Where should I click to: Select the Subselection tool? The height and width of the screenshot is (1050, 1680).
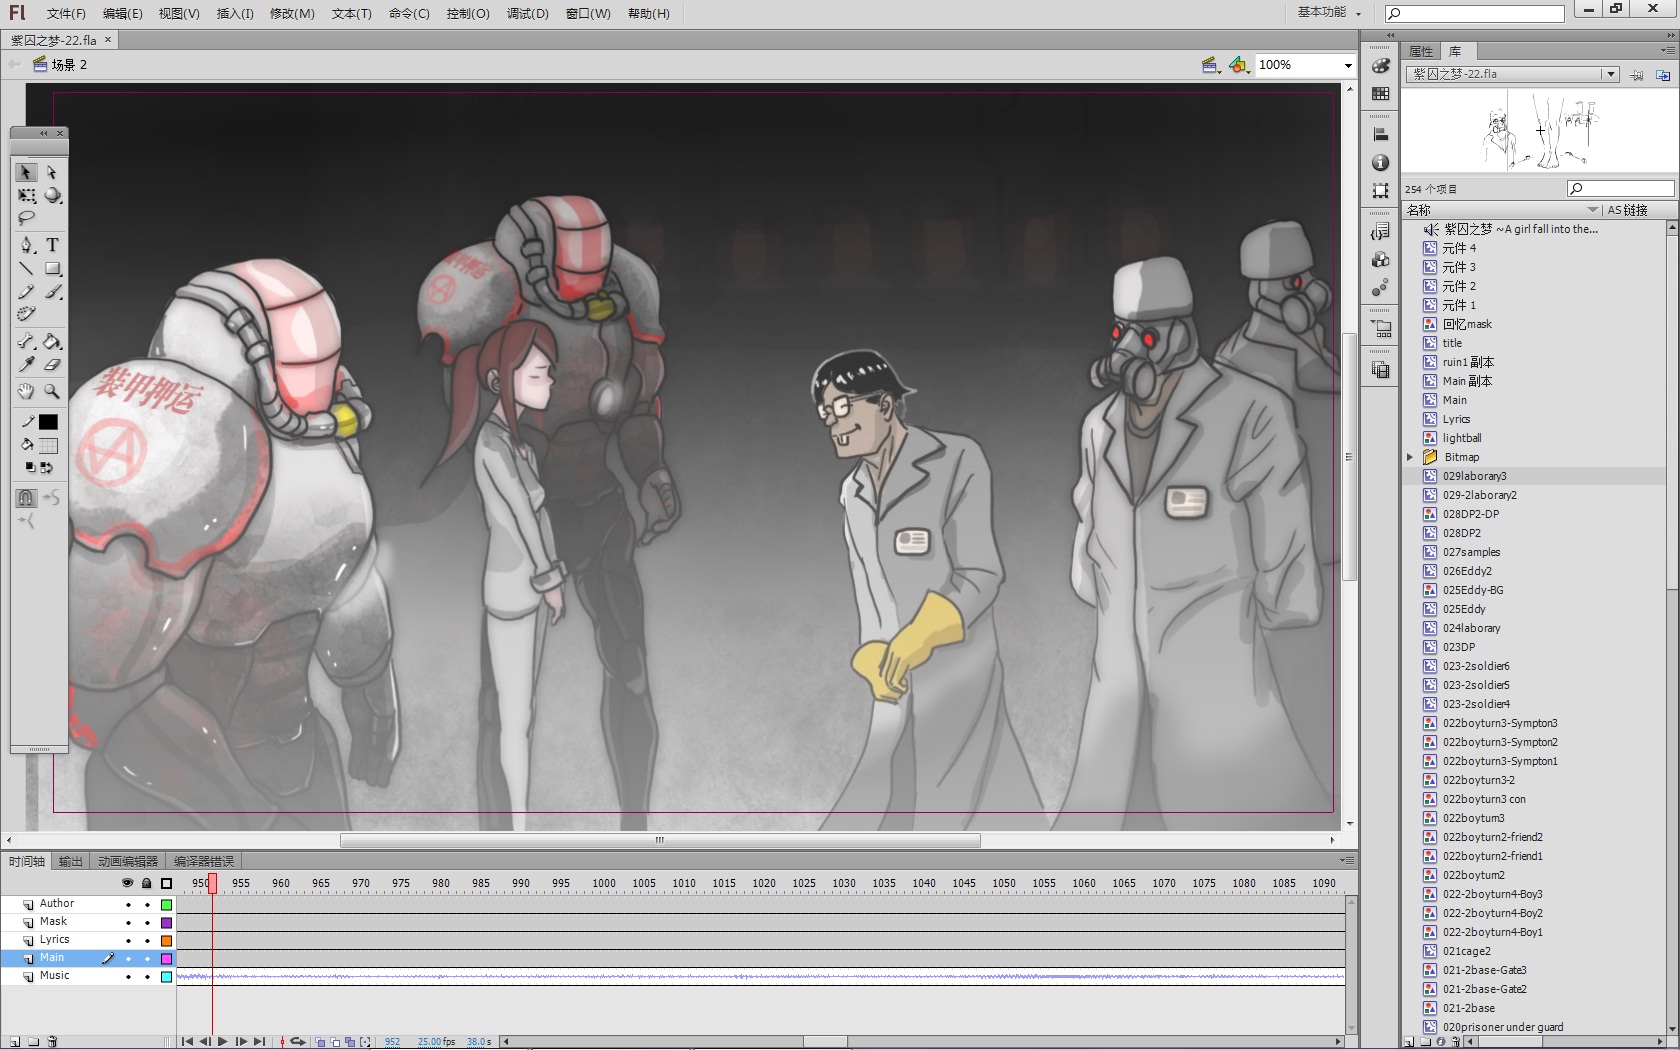52,172
